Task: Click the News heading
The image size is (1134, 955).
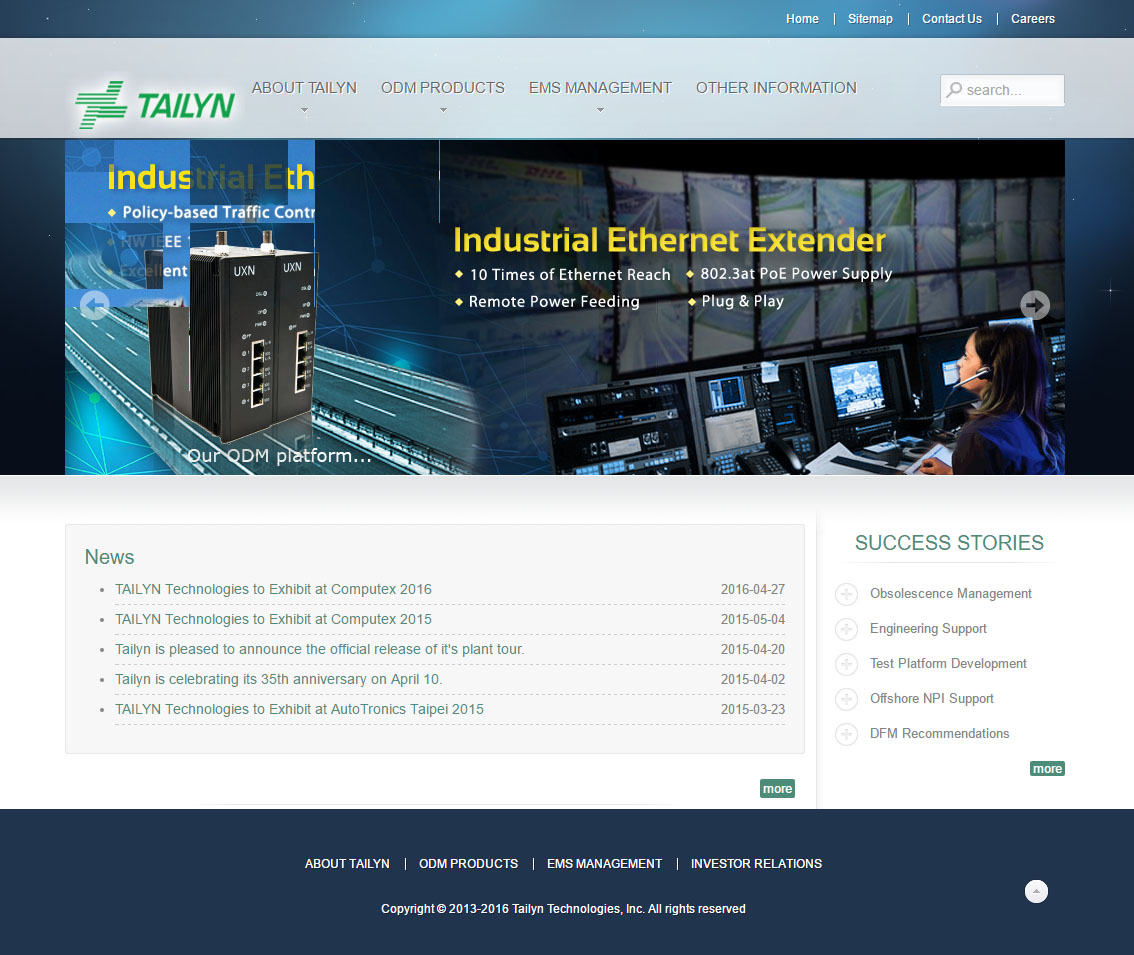Action: (109, 557)
